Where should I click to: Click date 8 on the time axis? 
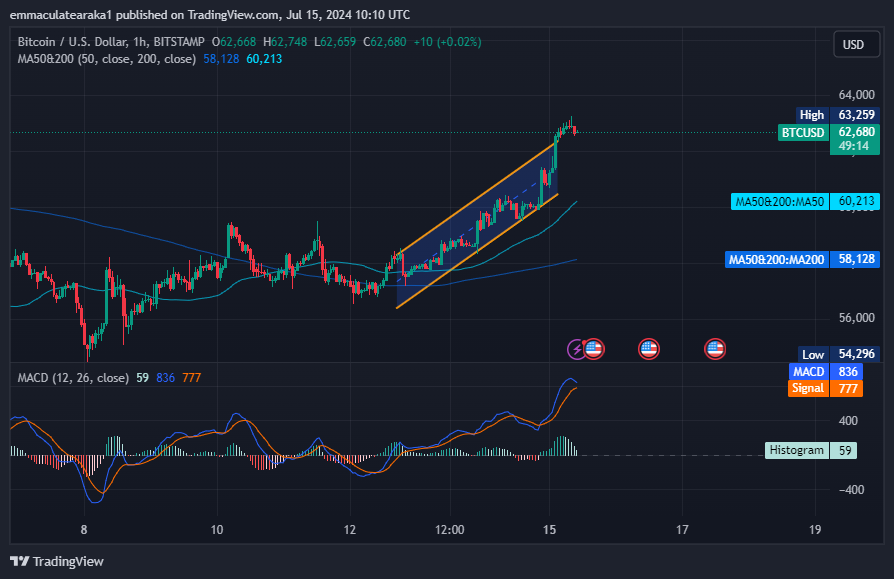(x=84, y=529)
